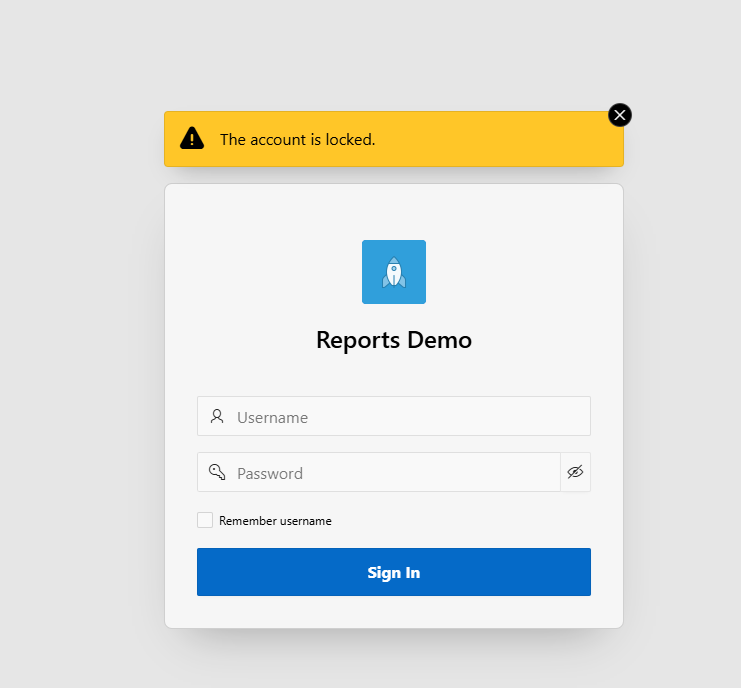The height and width of the screenshot is (688, 746).
Task: Click the warning triangle icon
Action: 192,139
